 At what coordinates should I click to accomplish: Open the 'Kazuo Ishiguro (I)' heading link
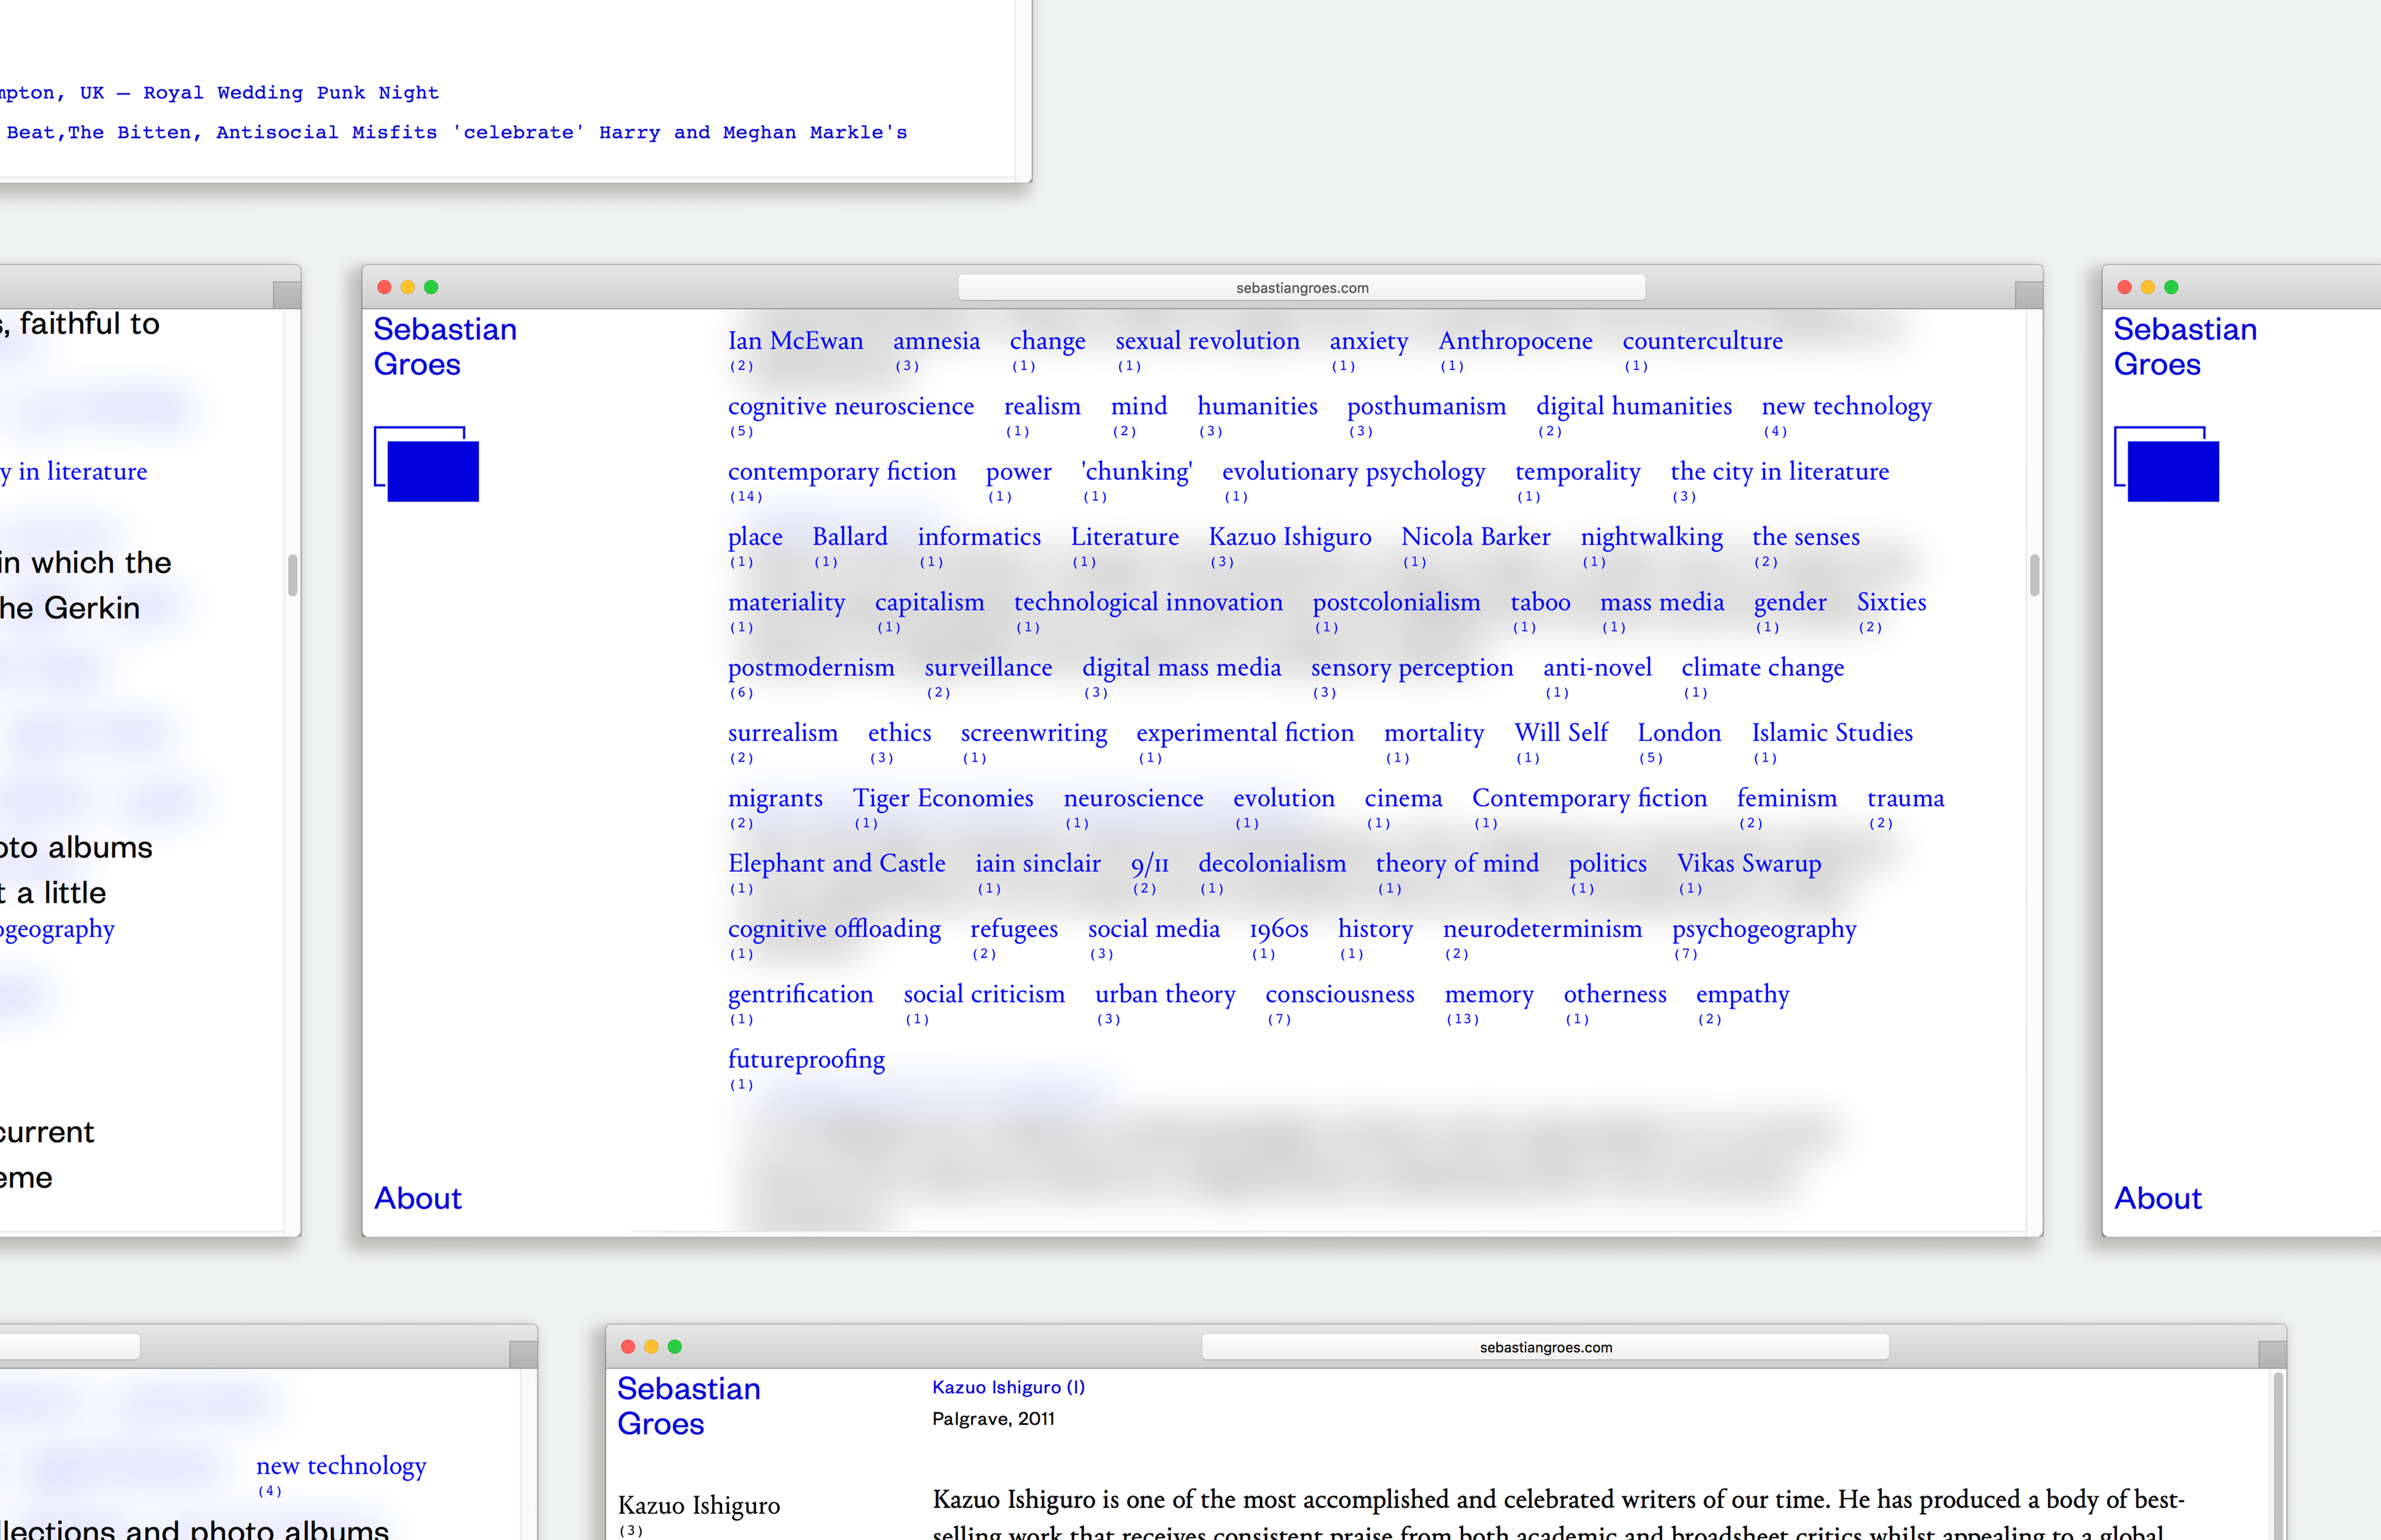1007,1387
